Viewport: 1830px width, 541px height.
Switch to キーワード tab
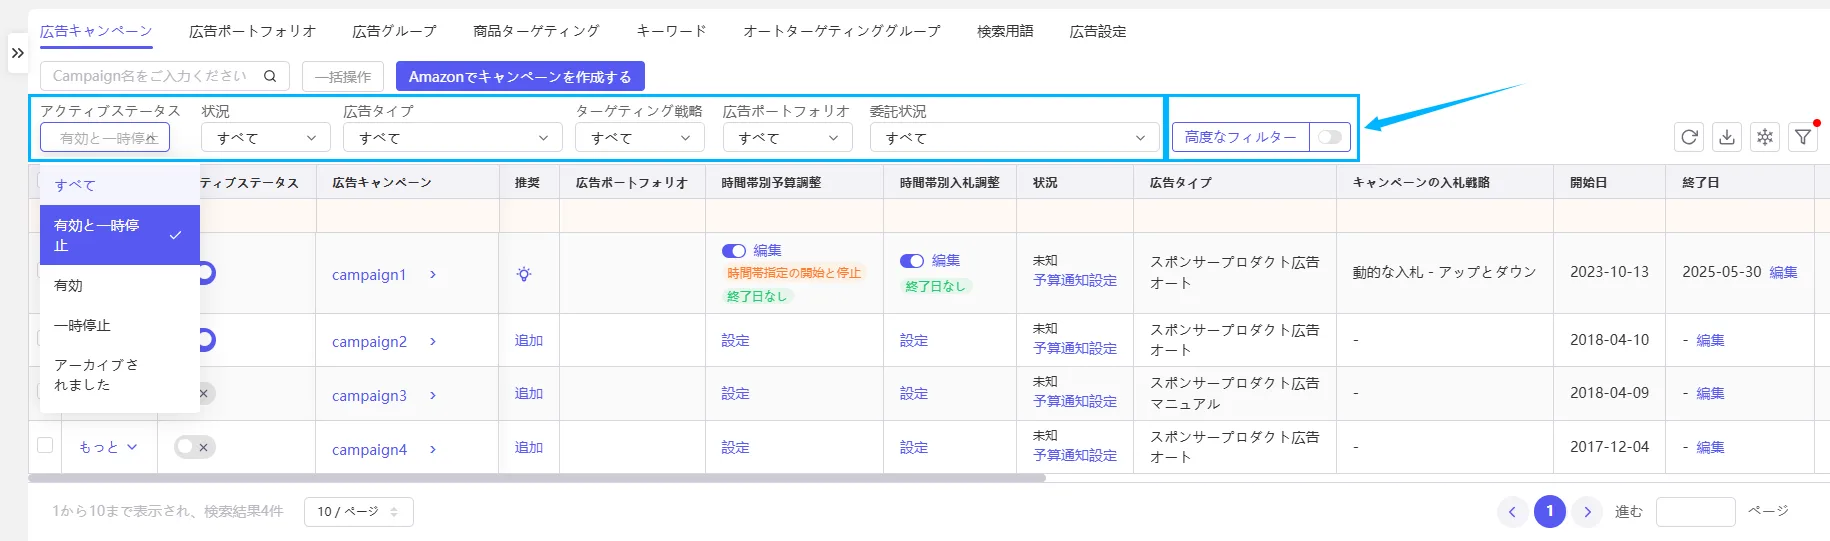point(671,31)
